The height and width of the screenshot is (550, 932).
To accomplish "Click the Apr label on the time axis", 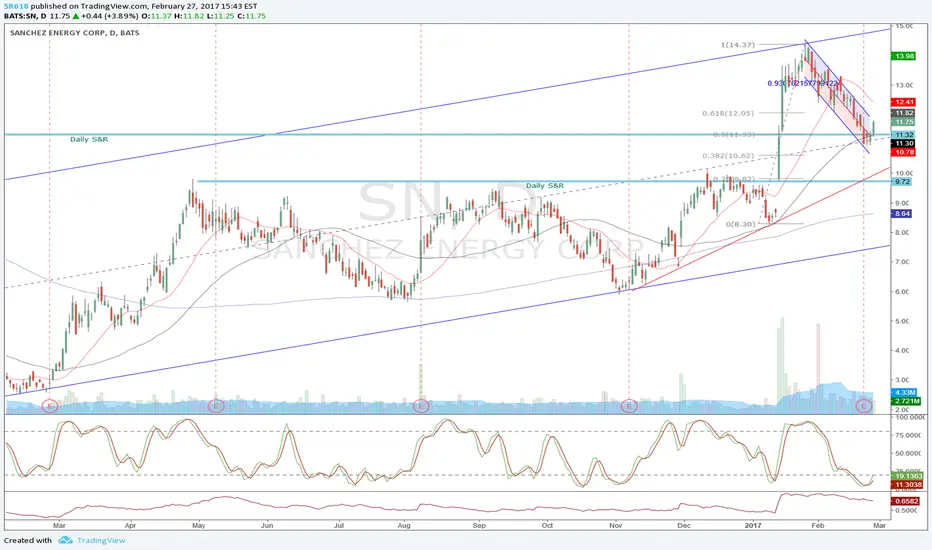I will tap(130, 526).
